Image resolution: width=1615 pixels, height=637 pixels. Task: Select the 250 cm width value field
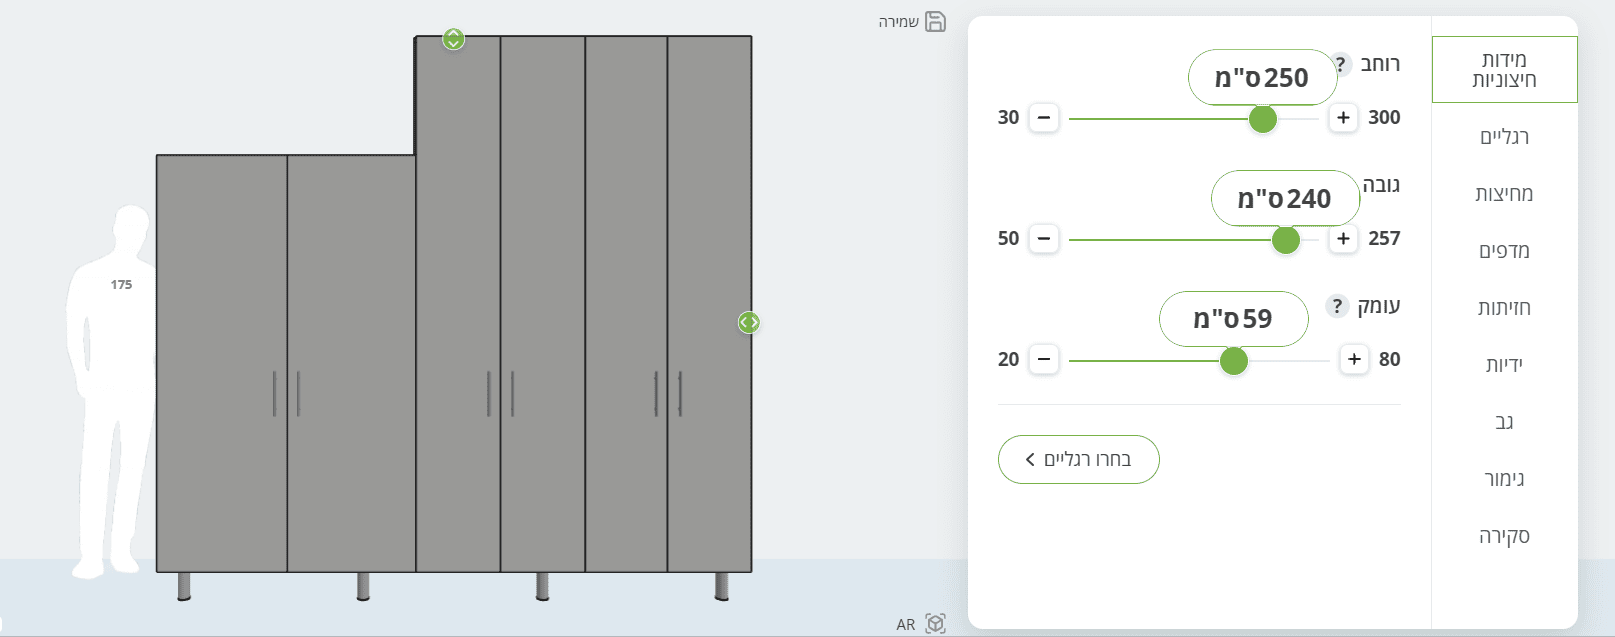(x=1262, y=77)
